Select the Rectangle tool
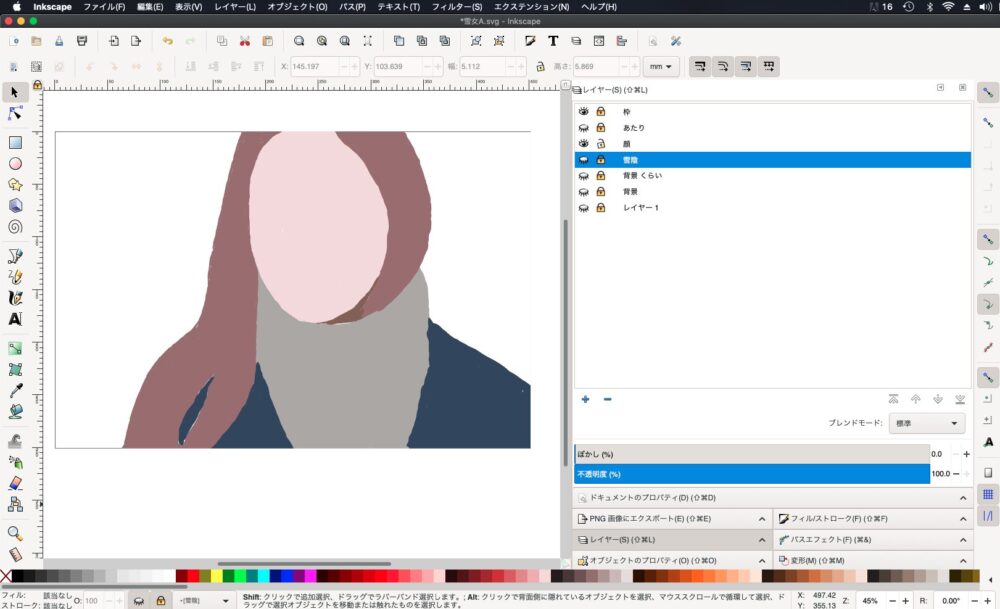The height and width of the screenshot is (609, 1000). click(x=15, y=141)
